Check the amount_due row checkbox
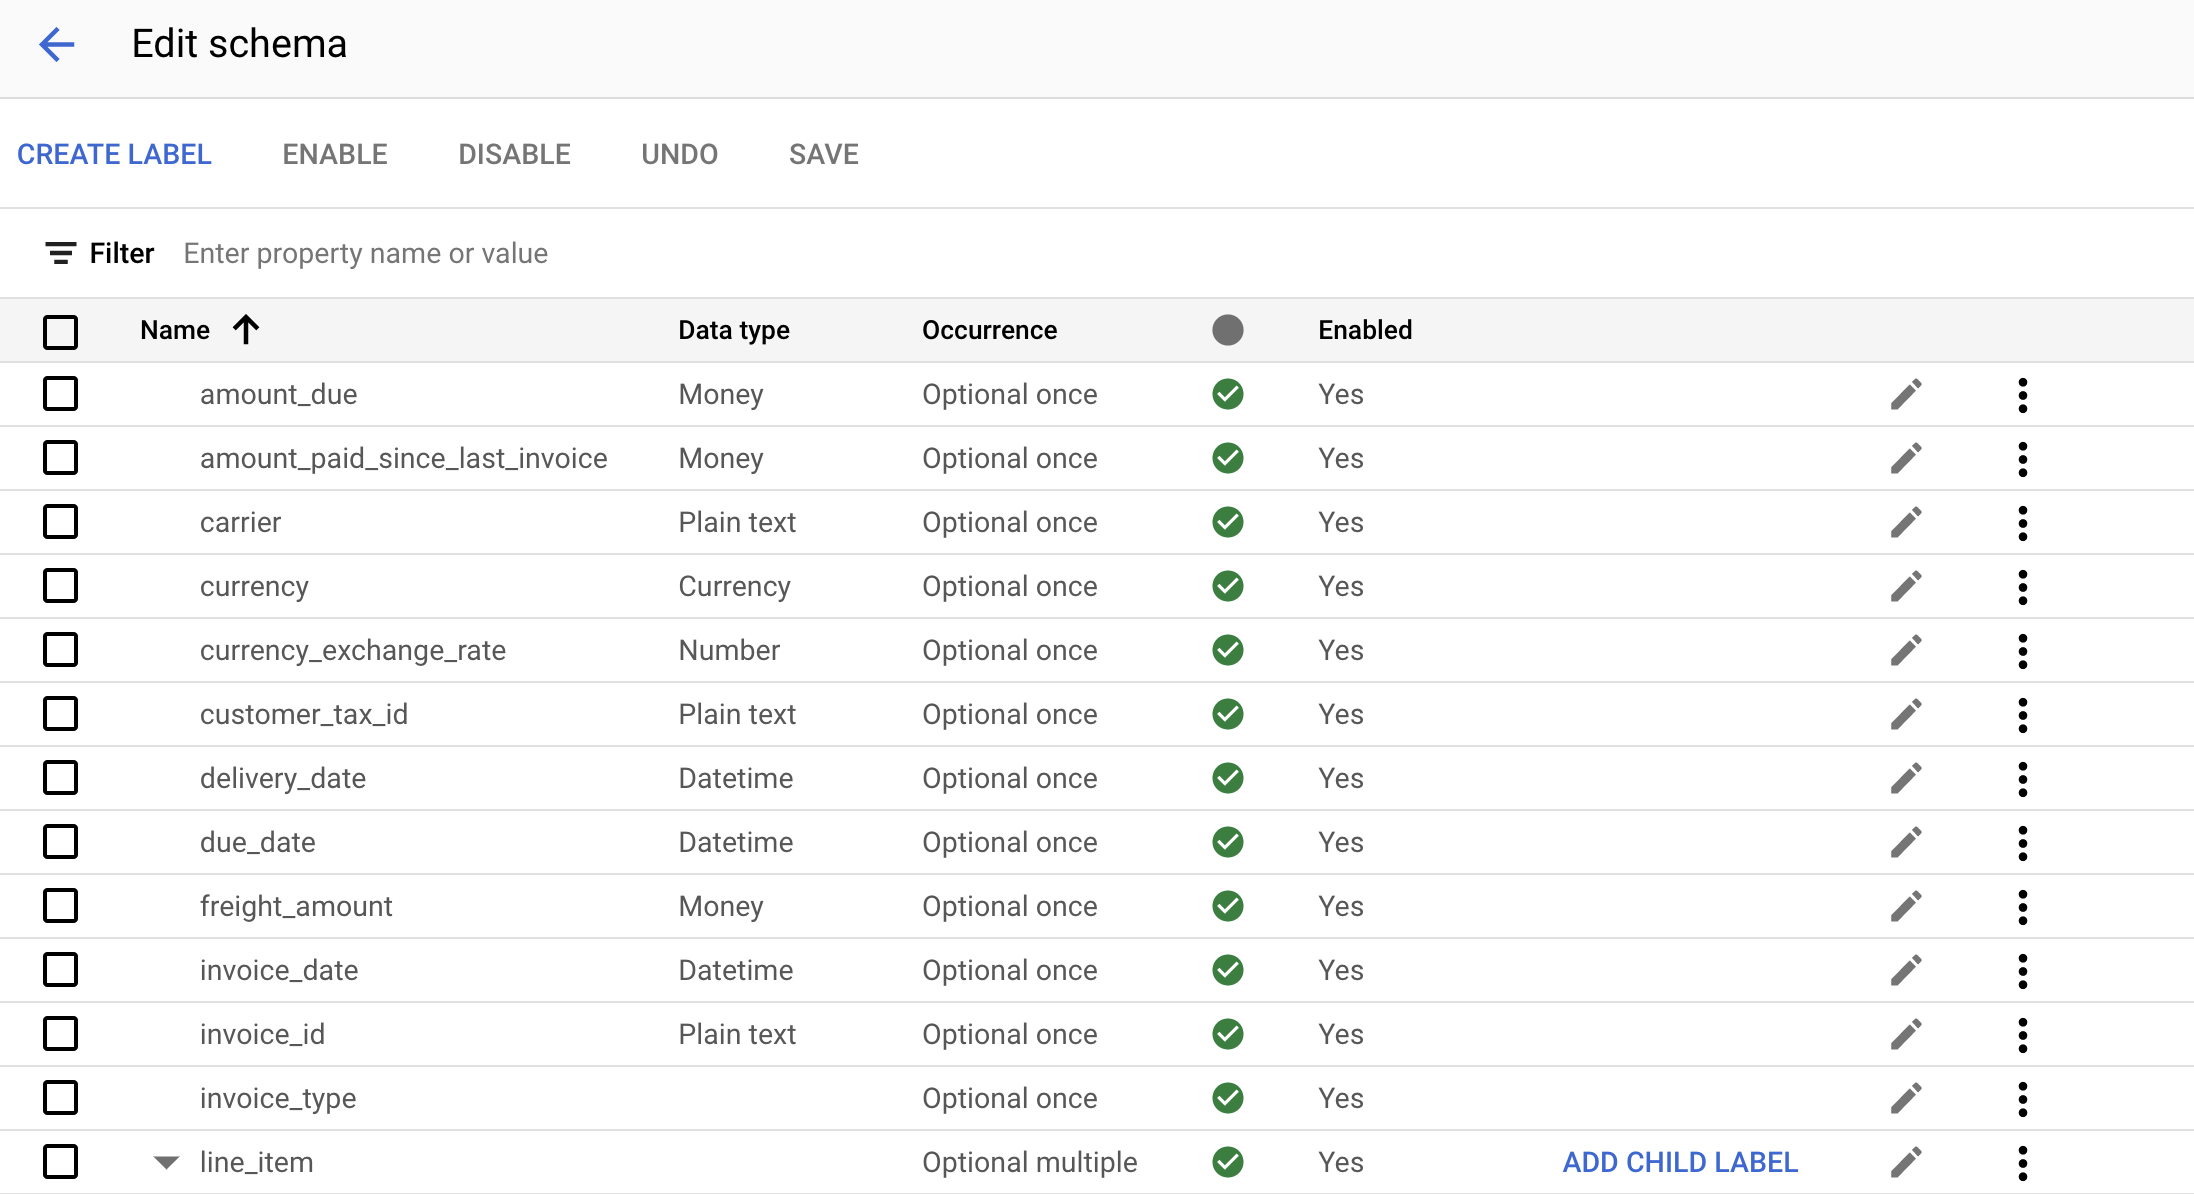This screenshot has width=2194, height=1194. (60, 394)
